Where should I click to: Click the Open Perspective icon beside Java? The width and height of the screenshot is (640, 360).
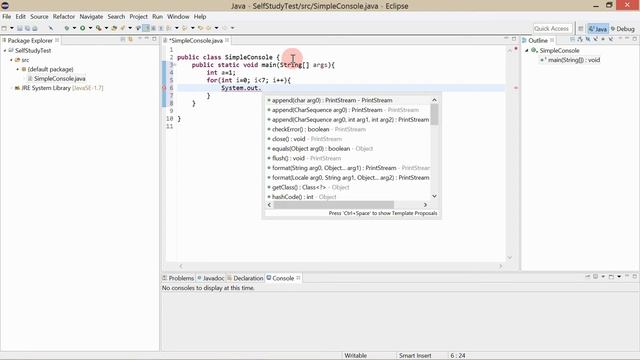(x=580, y=29)
